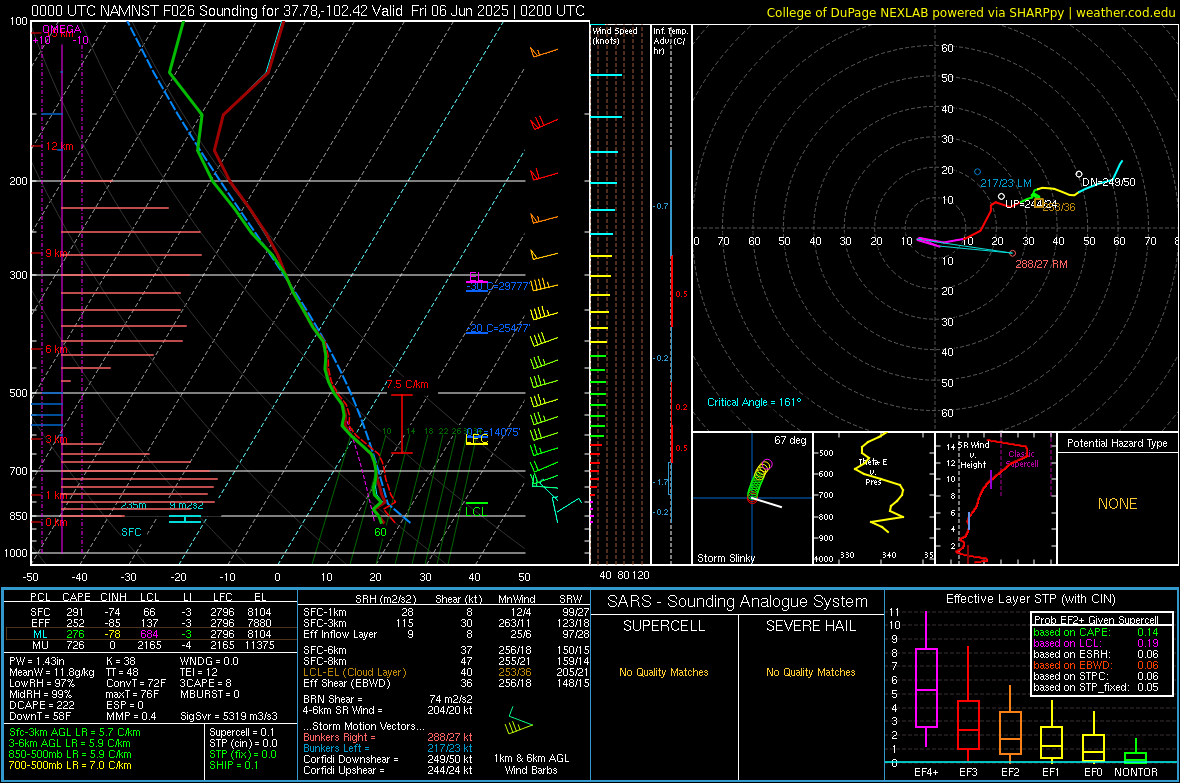Click the Storm Slinky panel label
This screenshot has height=783, width=1180.
click(x=725, y=558)
